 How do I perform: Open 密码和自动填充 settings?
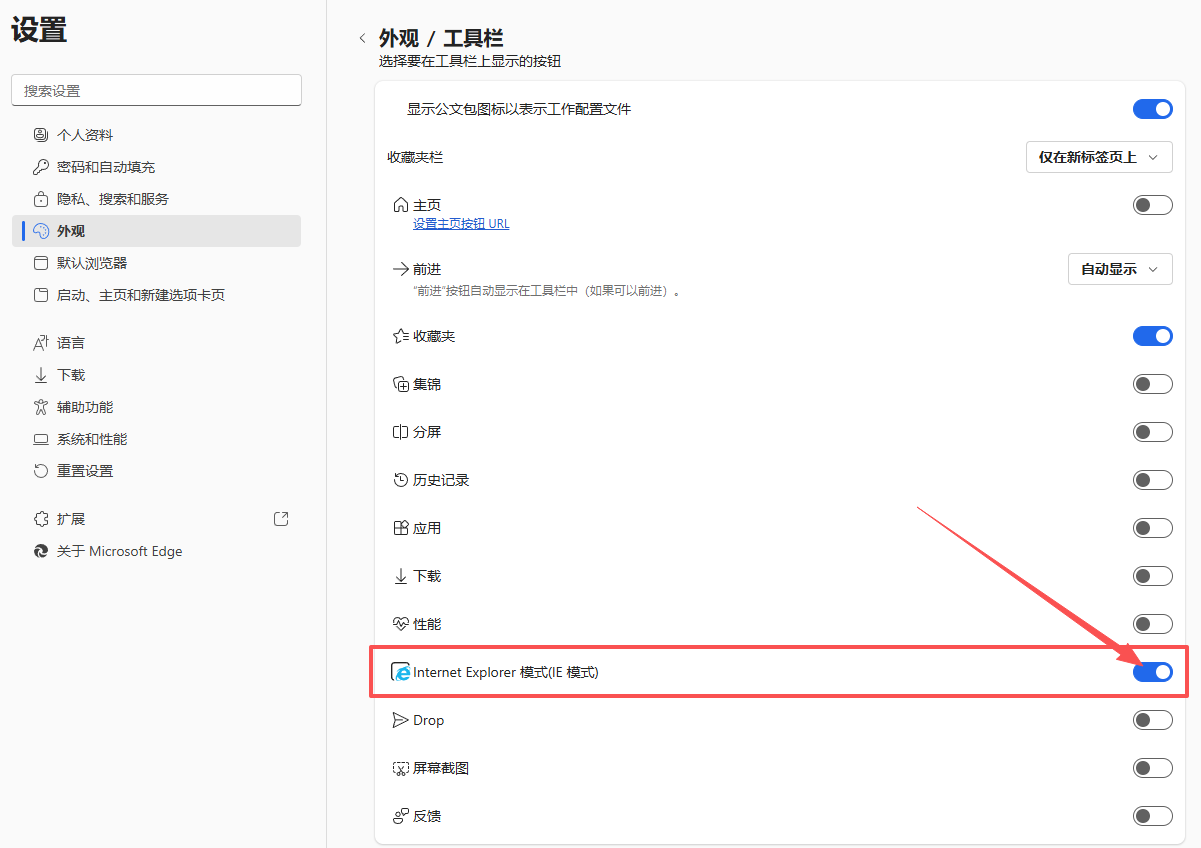156,167
